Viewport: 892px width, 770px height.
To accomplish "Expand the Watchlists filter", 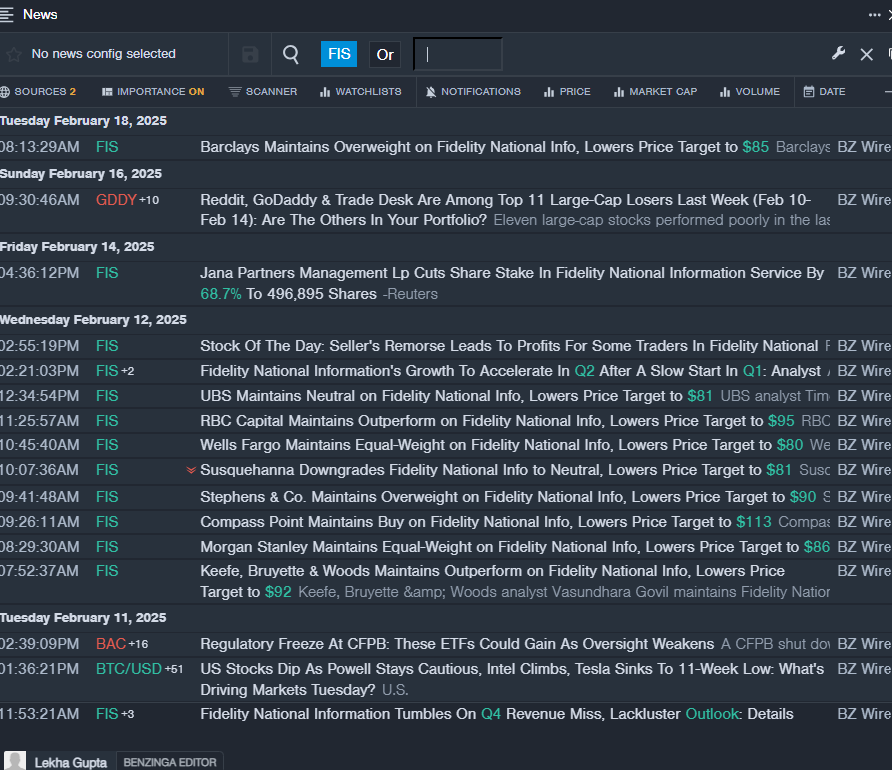I will (360, 92).
